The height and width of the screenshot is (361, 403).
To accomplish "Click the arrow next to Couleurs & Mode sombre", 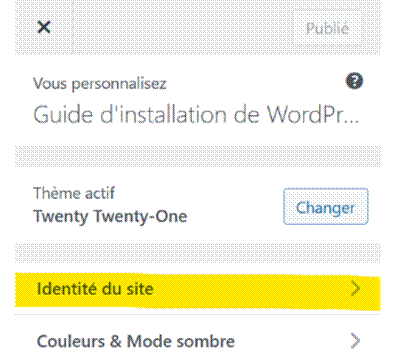I will click(x=356, y=341).
